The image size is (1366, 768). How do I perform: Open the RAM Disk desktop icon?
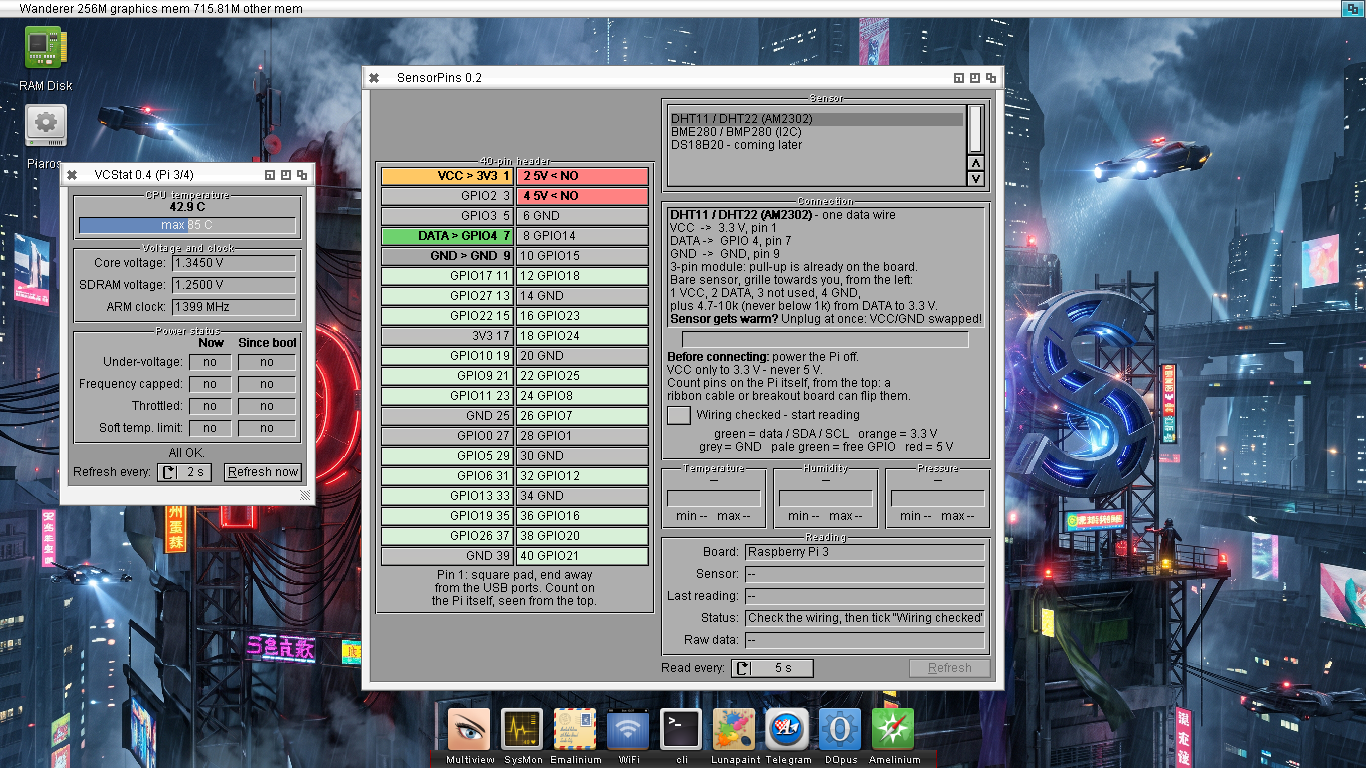coord(45,48)
